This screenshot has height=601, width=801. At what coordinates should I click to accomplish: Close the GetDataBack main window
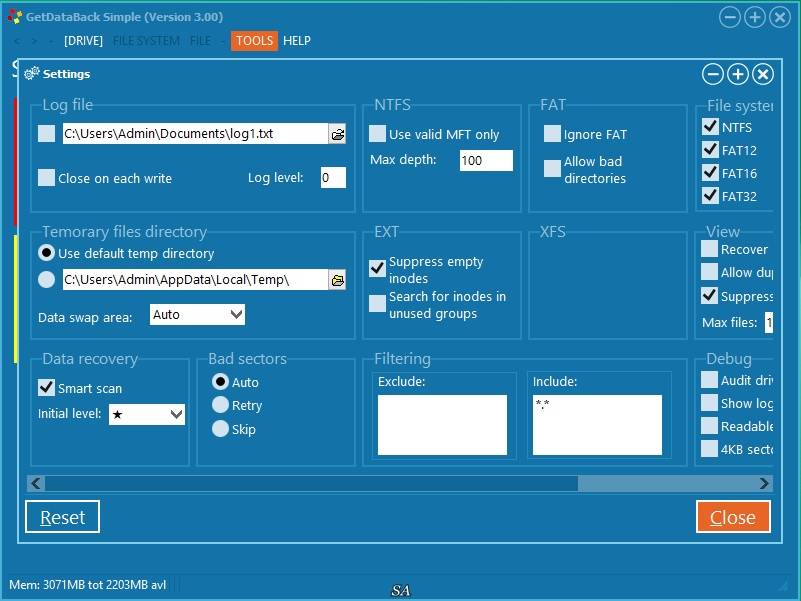click(x=780, y=17)
